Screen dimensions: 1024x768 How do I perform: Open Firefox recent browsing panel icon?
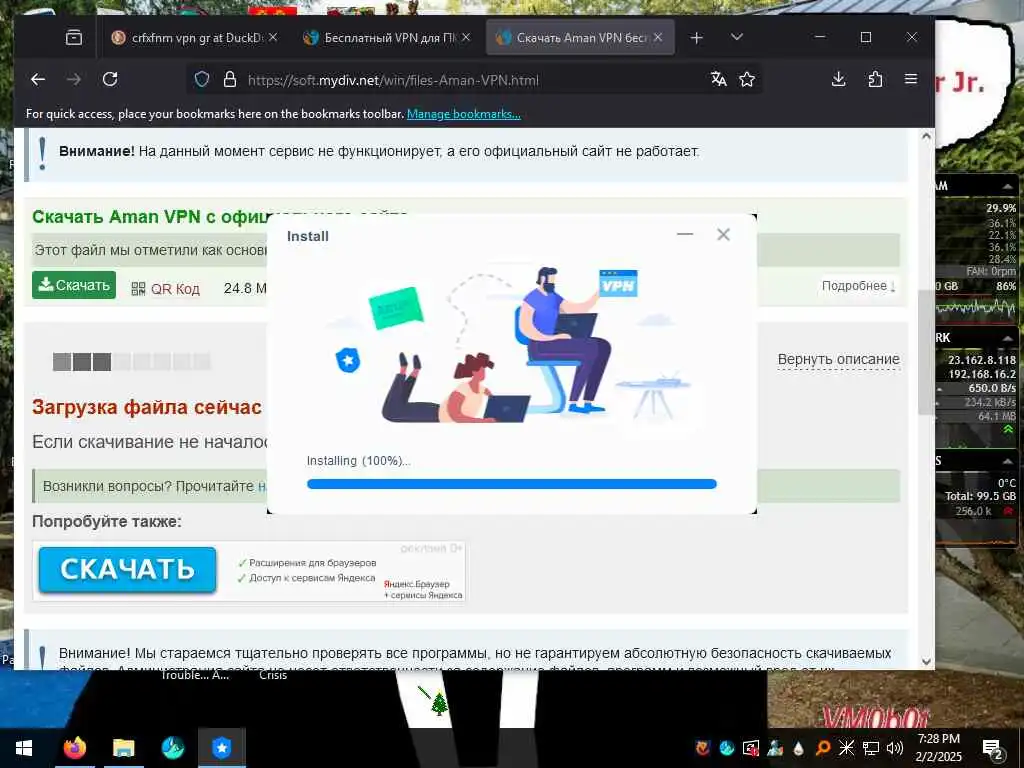click(74, 38)
